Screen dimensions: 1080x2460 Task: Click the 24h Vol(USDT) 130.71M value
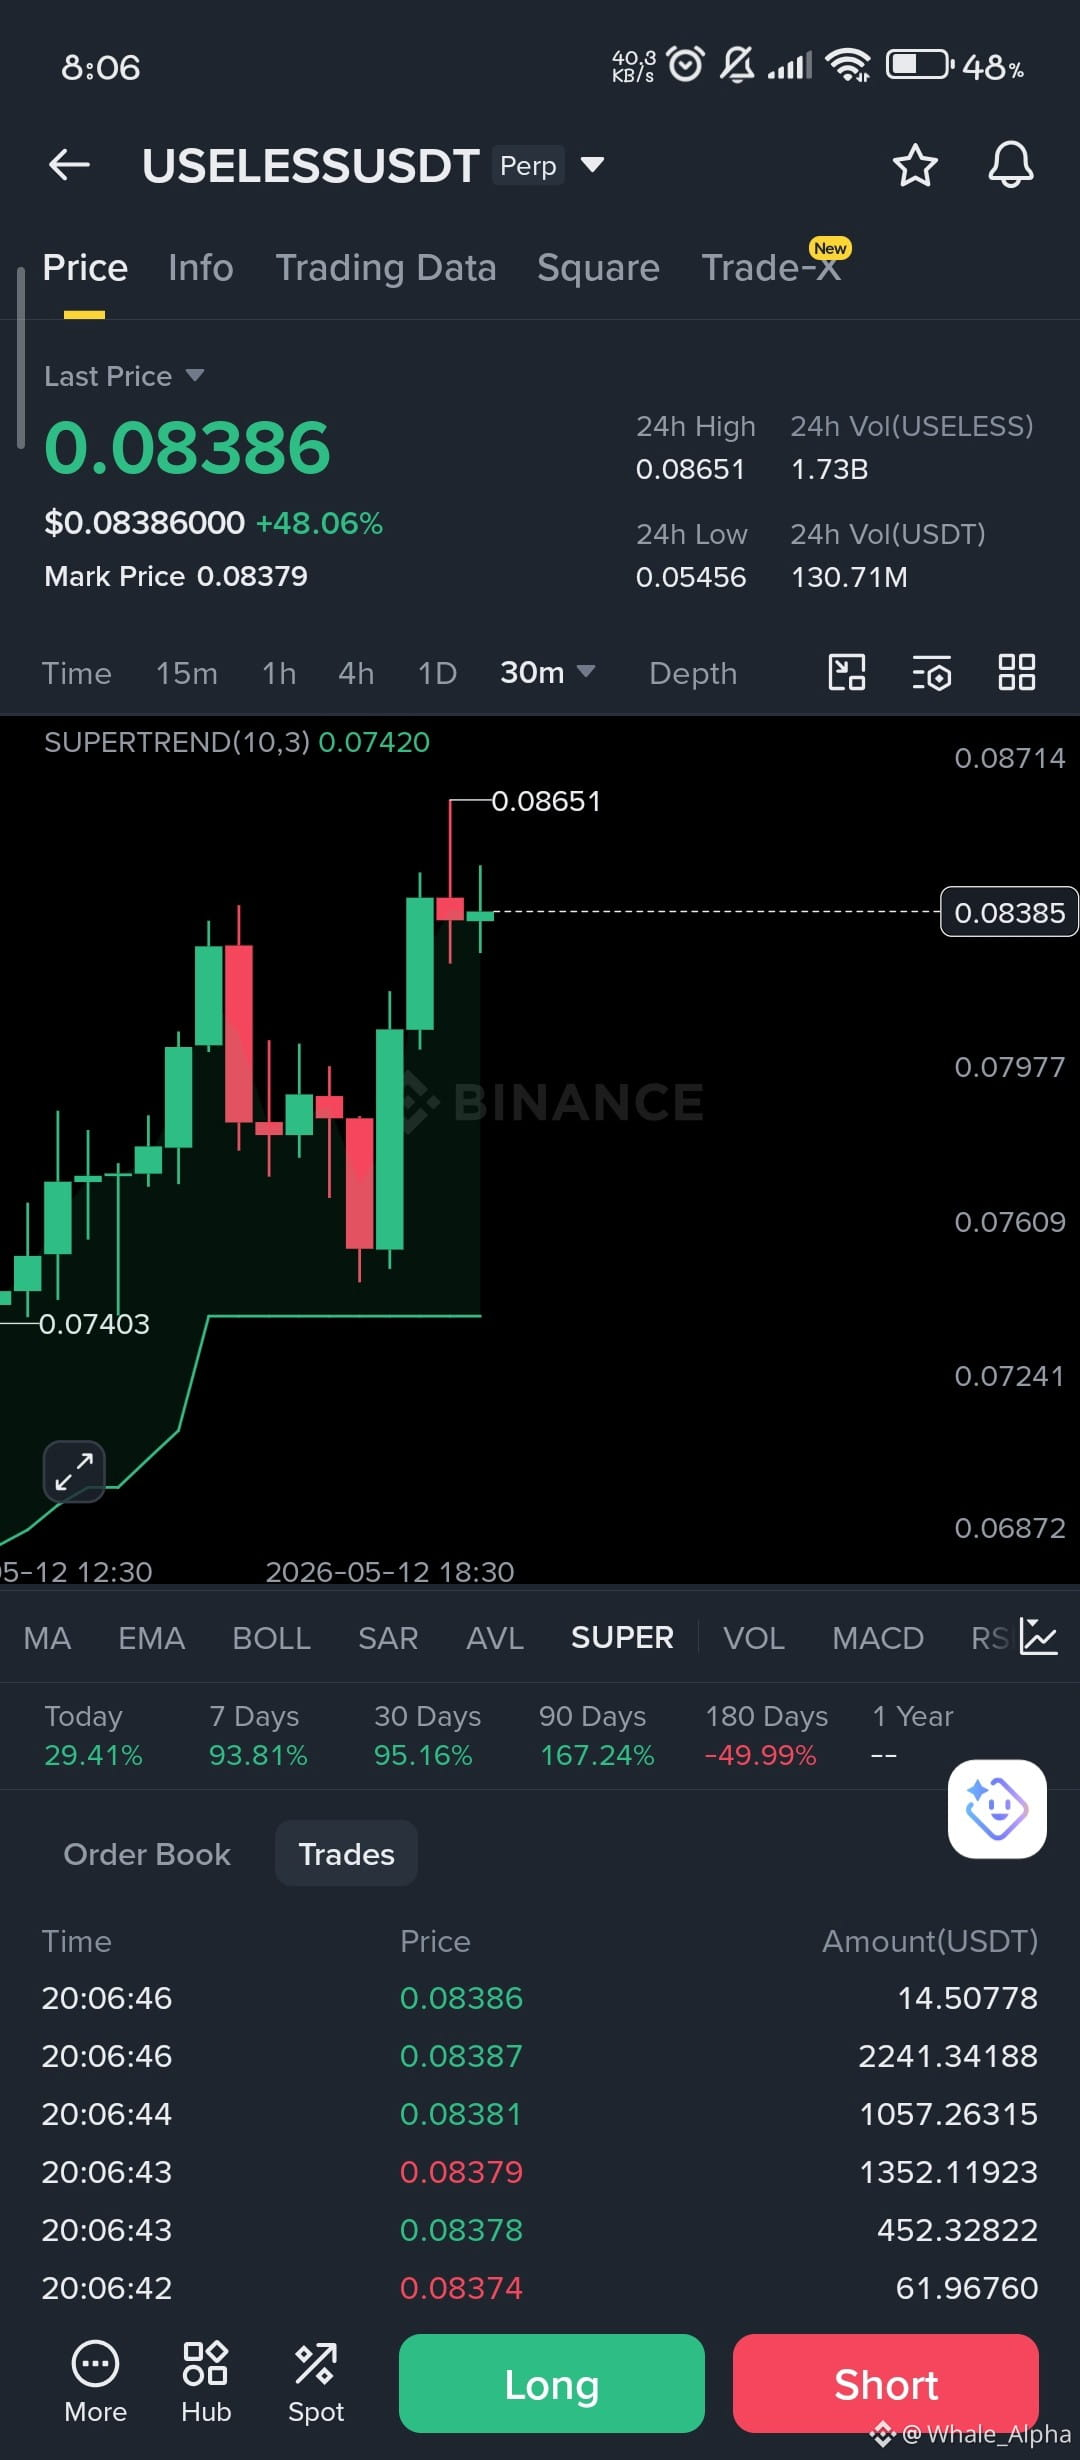[x=849, y=577]
